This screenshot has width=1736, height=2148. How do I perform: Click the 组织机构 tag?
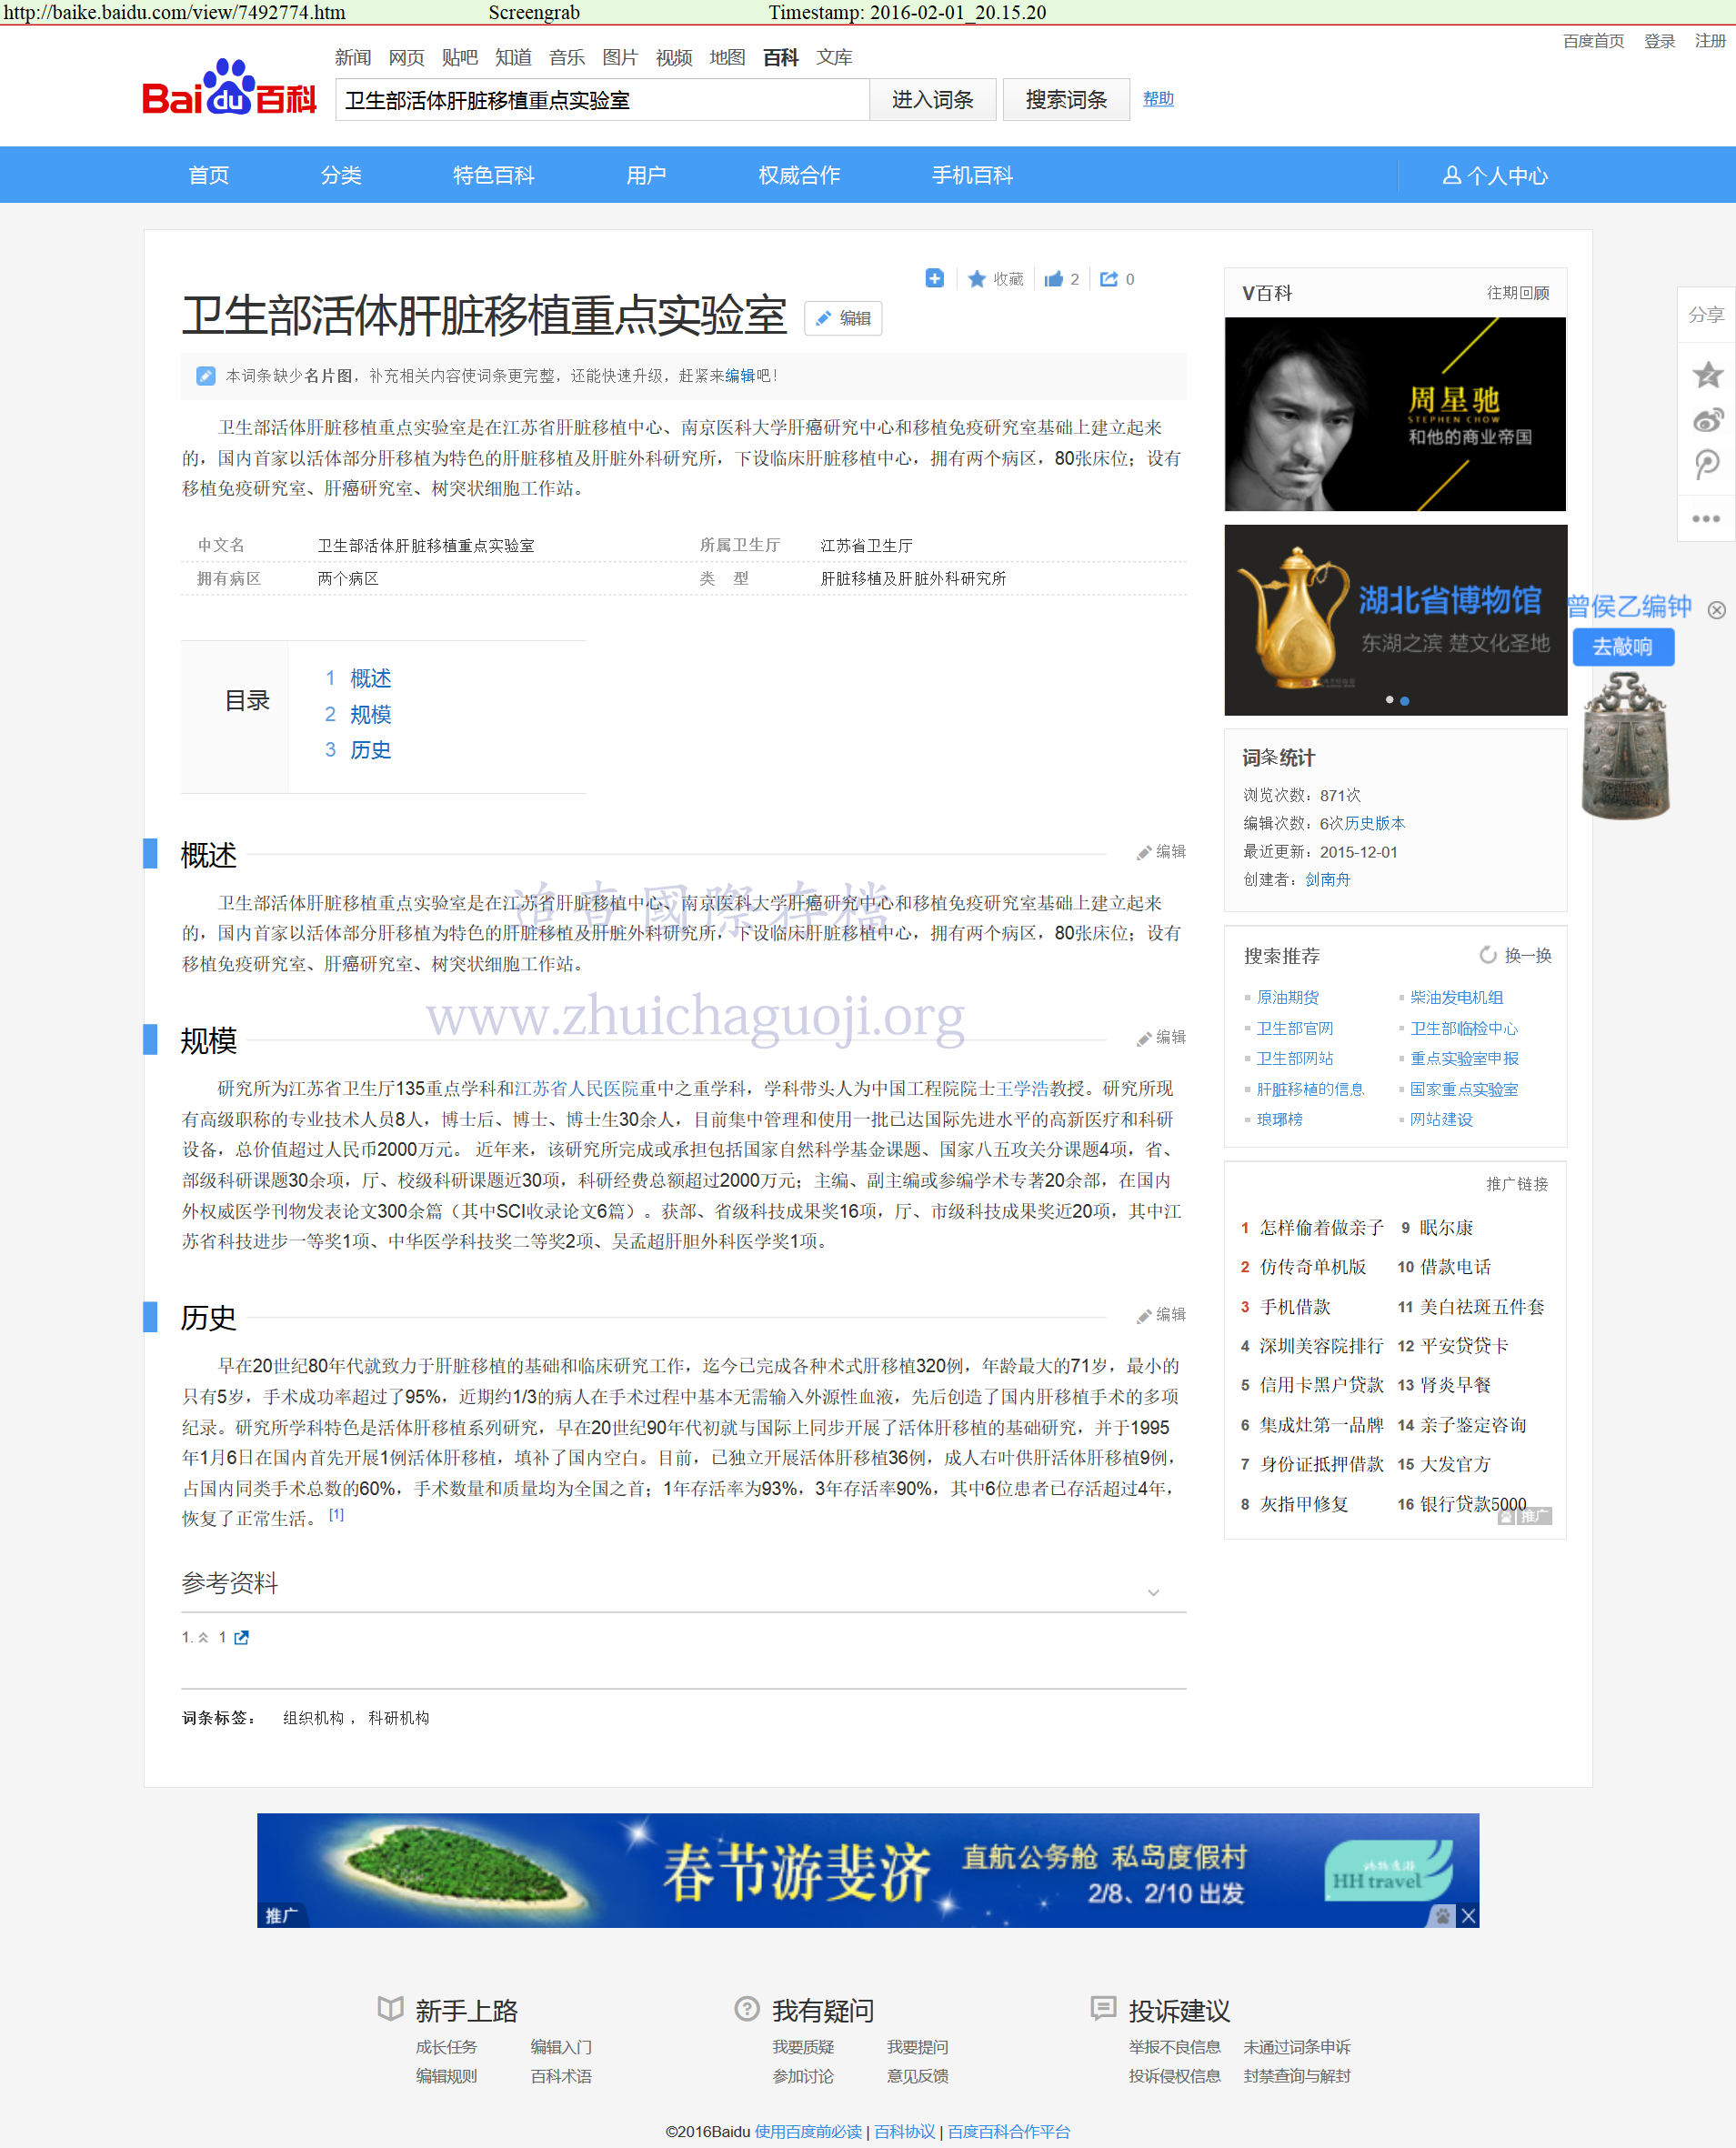(313, 1717)
